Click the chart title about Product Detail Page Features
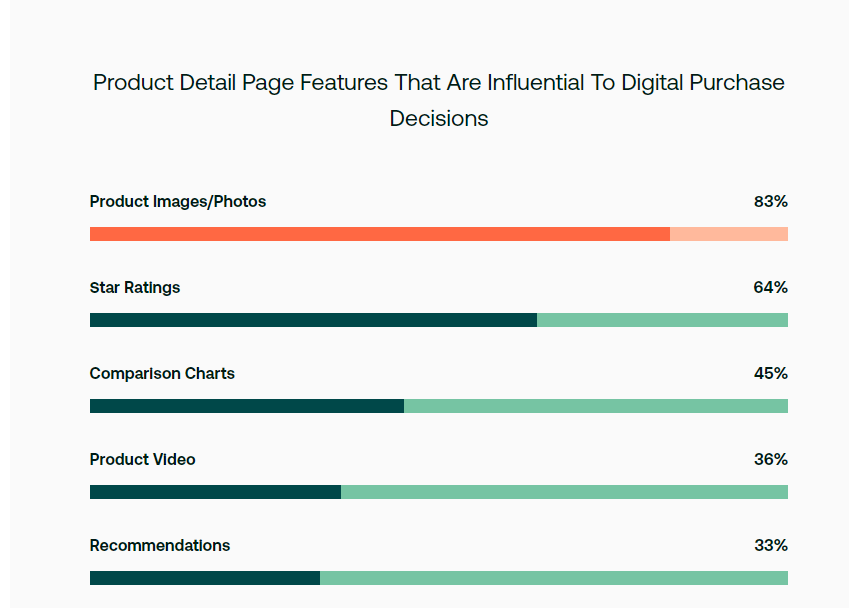This screenshot has width=849, height=608. coord(438,100)
